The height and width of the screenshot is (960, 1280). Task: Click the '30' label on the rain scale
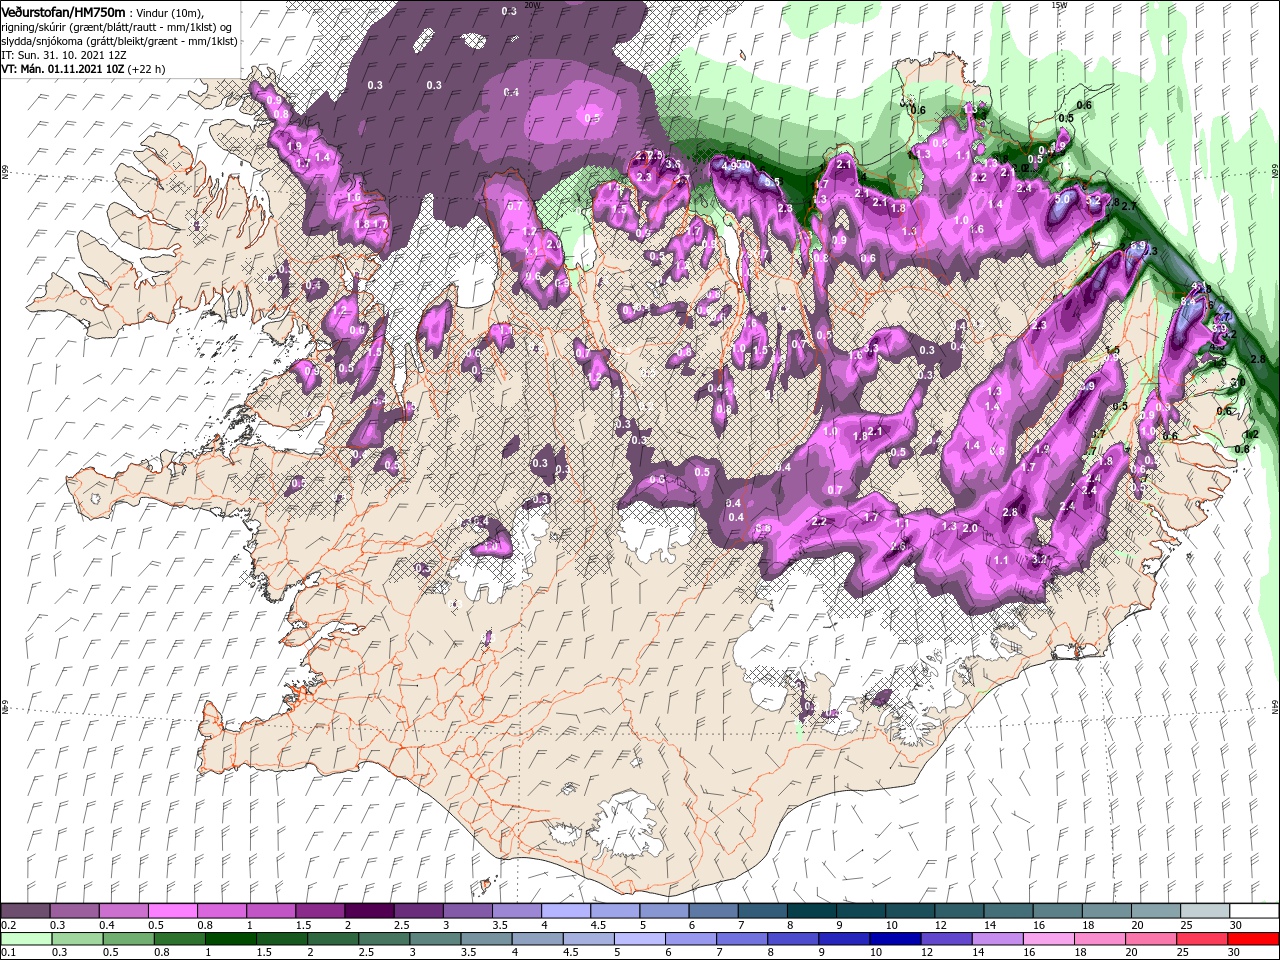pyautogui.click(x=1235, y=953)
